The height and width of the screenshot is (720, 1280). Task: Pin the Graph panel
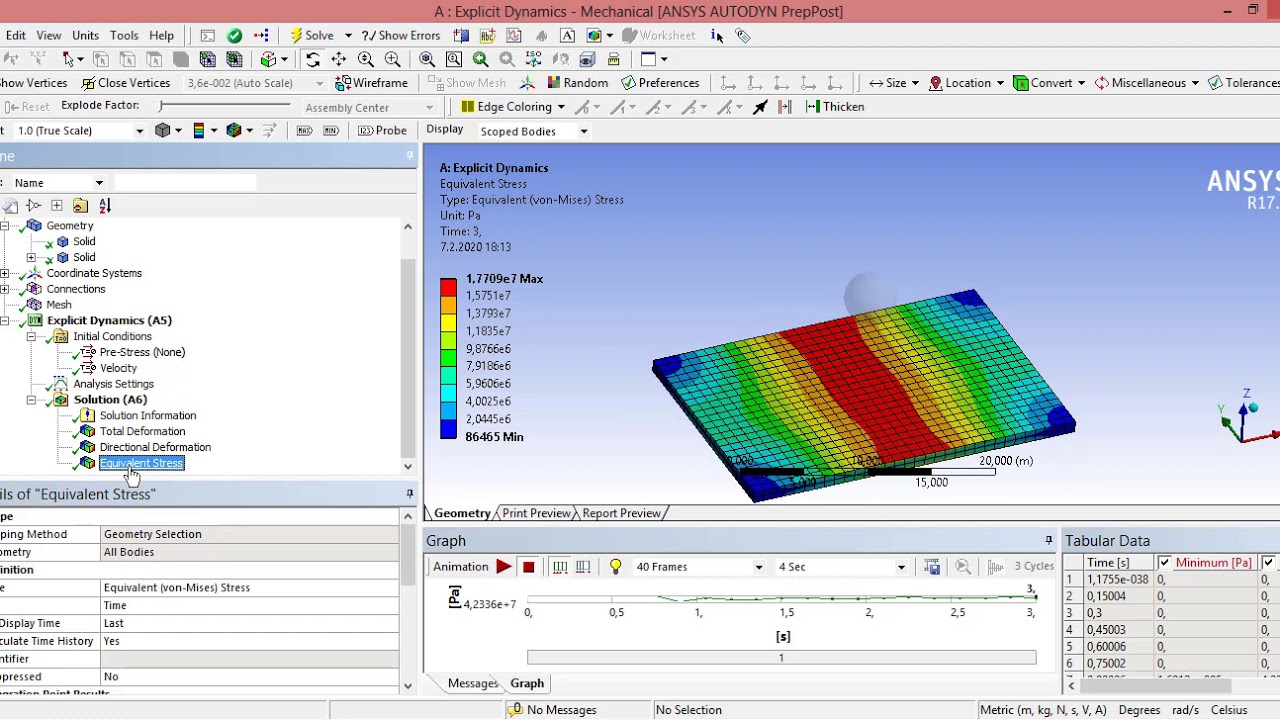1049,541
